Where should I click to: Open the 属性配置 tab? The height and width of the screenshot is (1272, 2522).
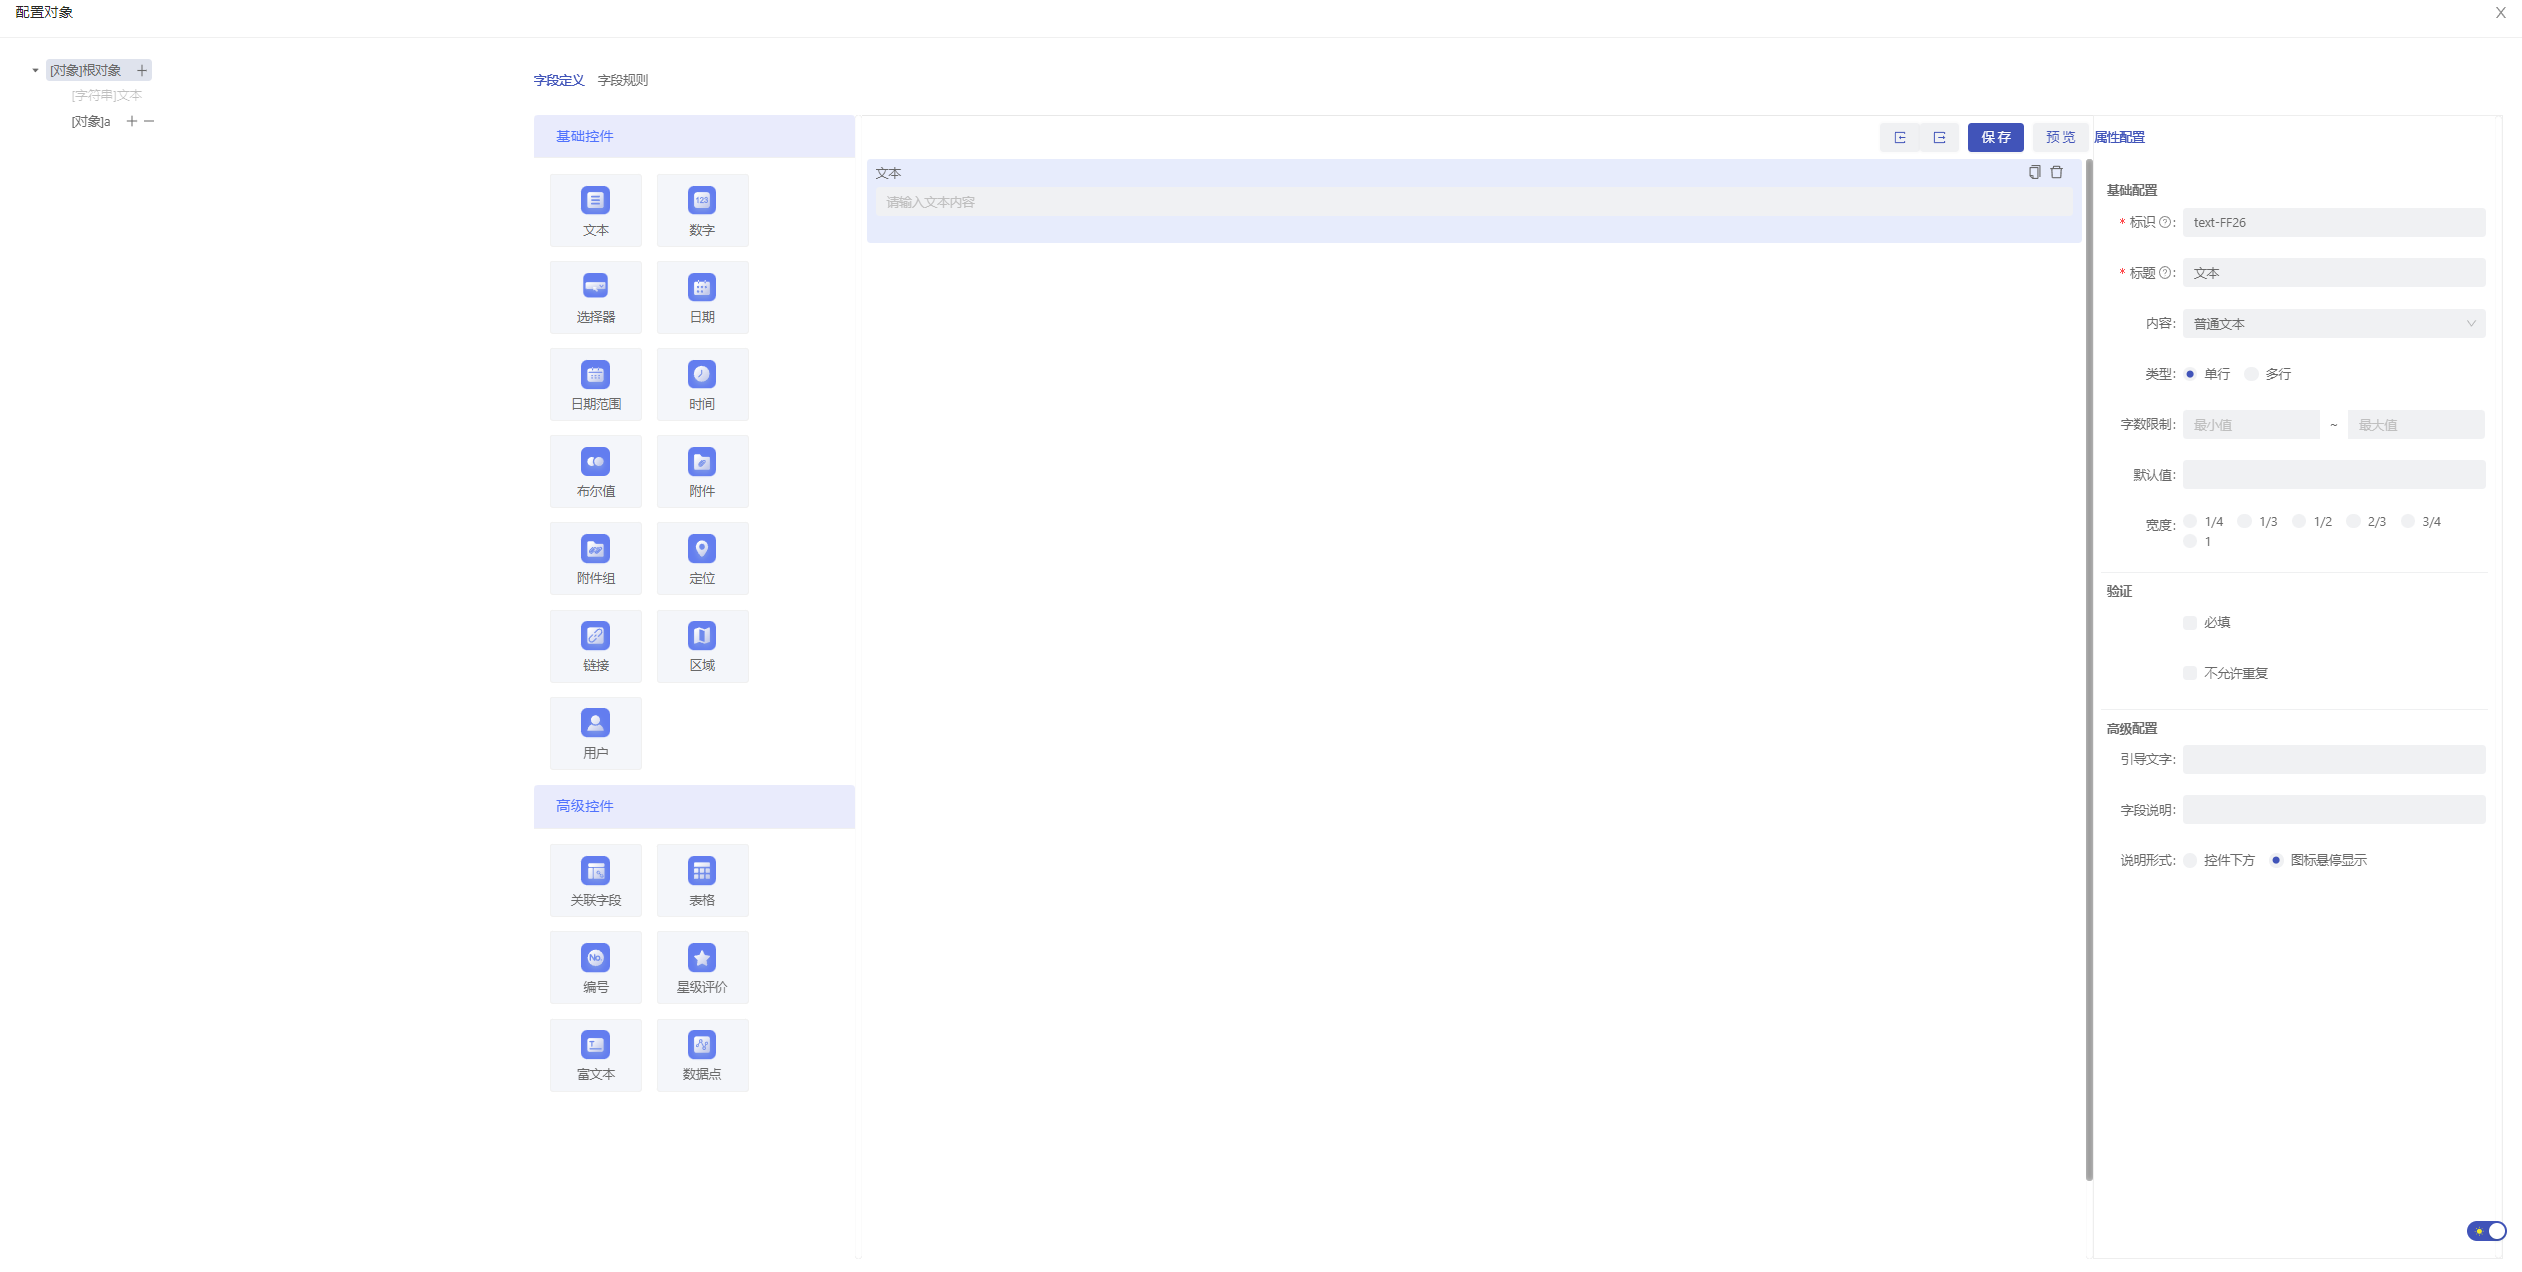point(2119,137)
